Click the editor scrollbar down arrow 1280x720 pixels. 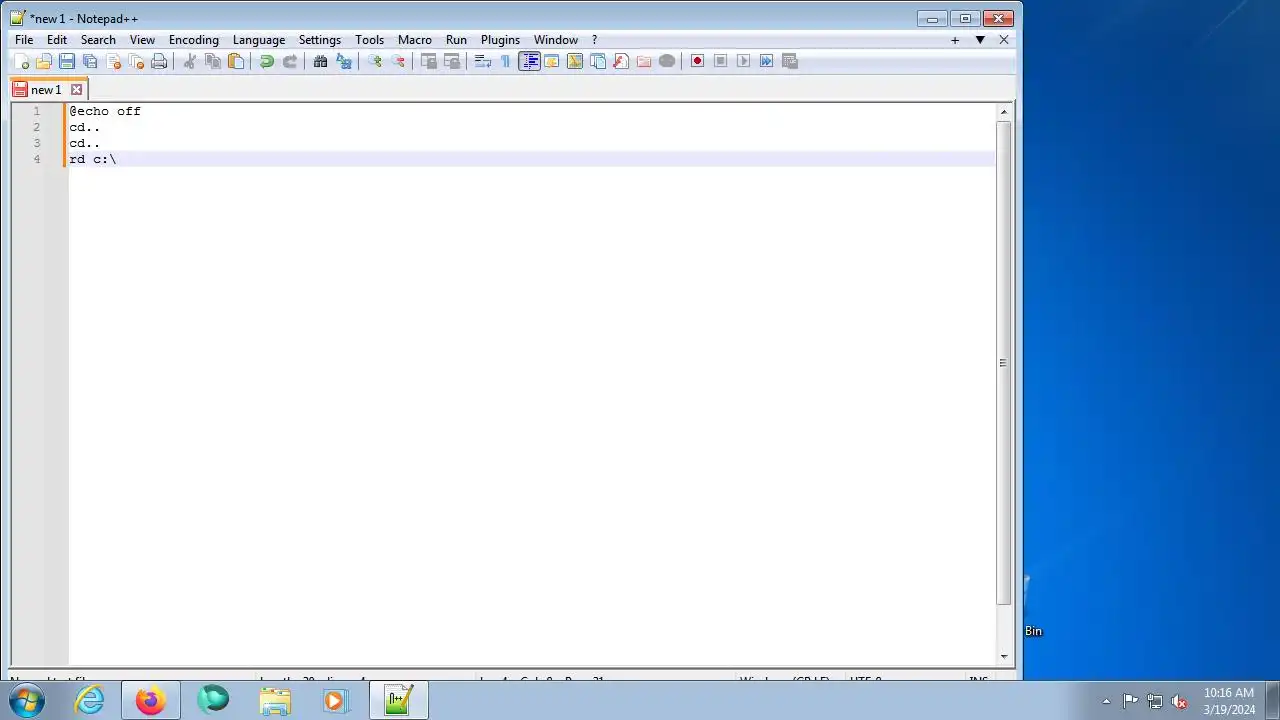coord(1004,657)
